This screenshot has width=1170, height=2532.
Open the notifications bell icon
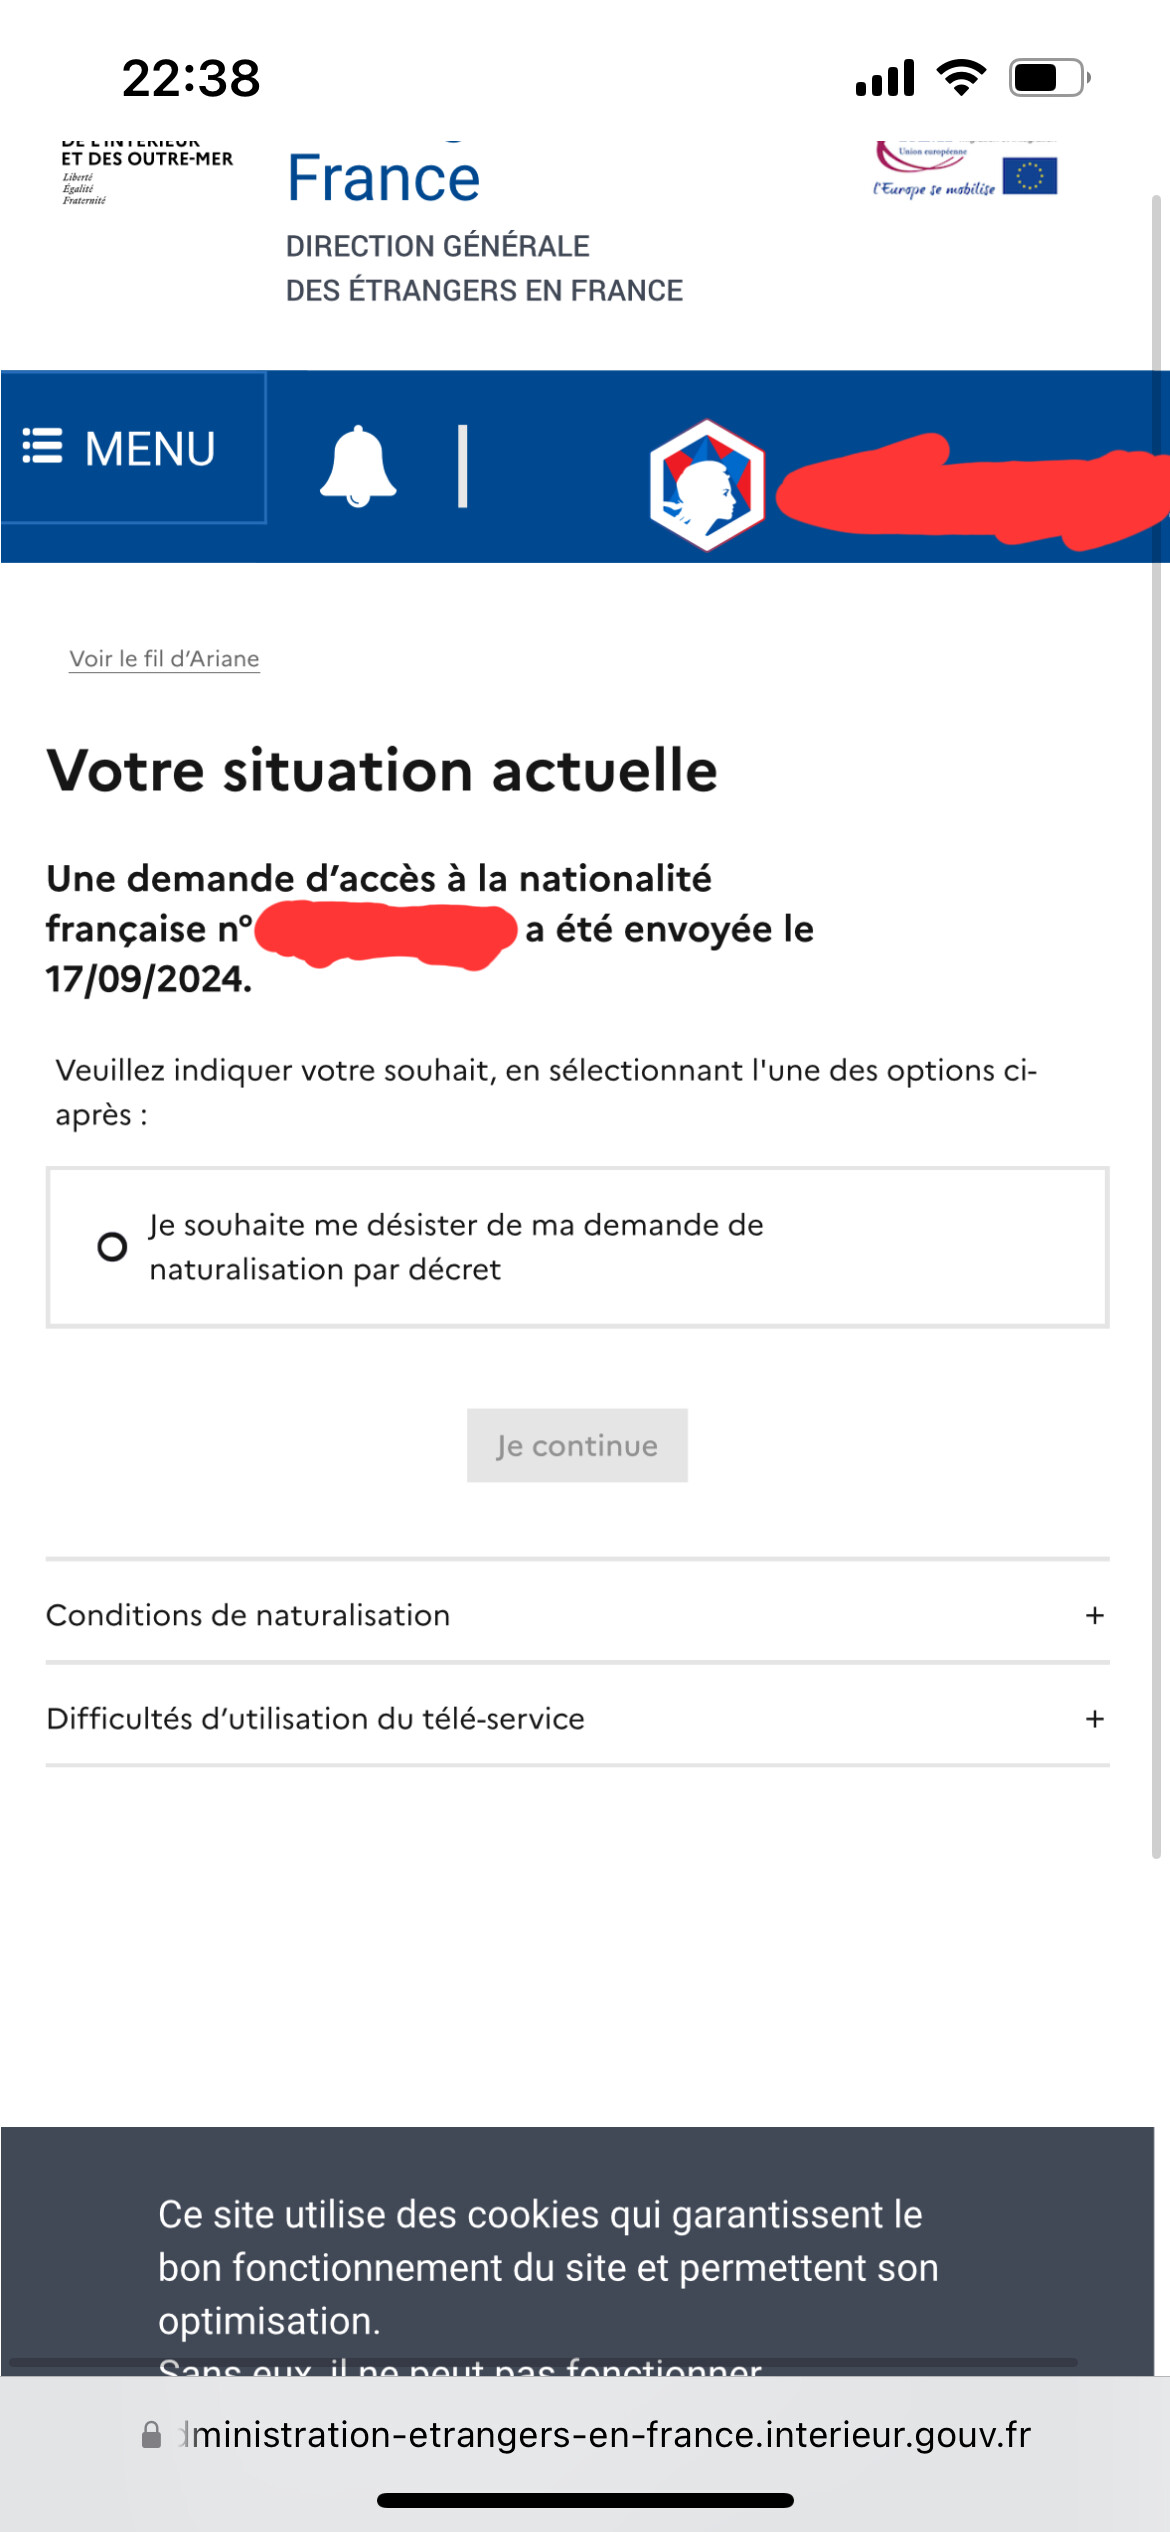[358, 466]
